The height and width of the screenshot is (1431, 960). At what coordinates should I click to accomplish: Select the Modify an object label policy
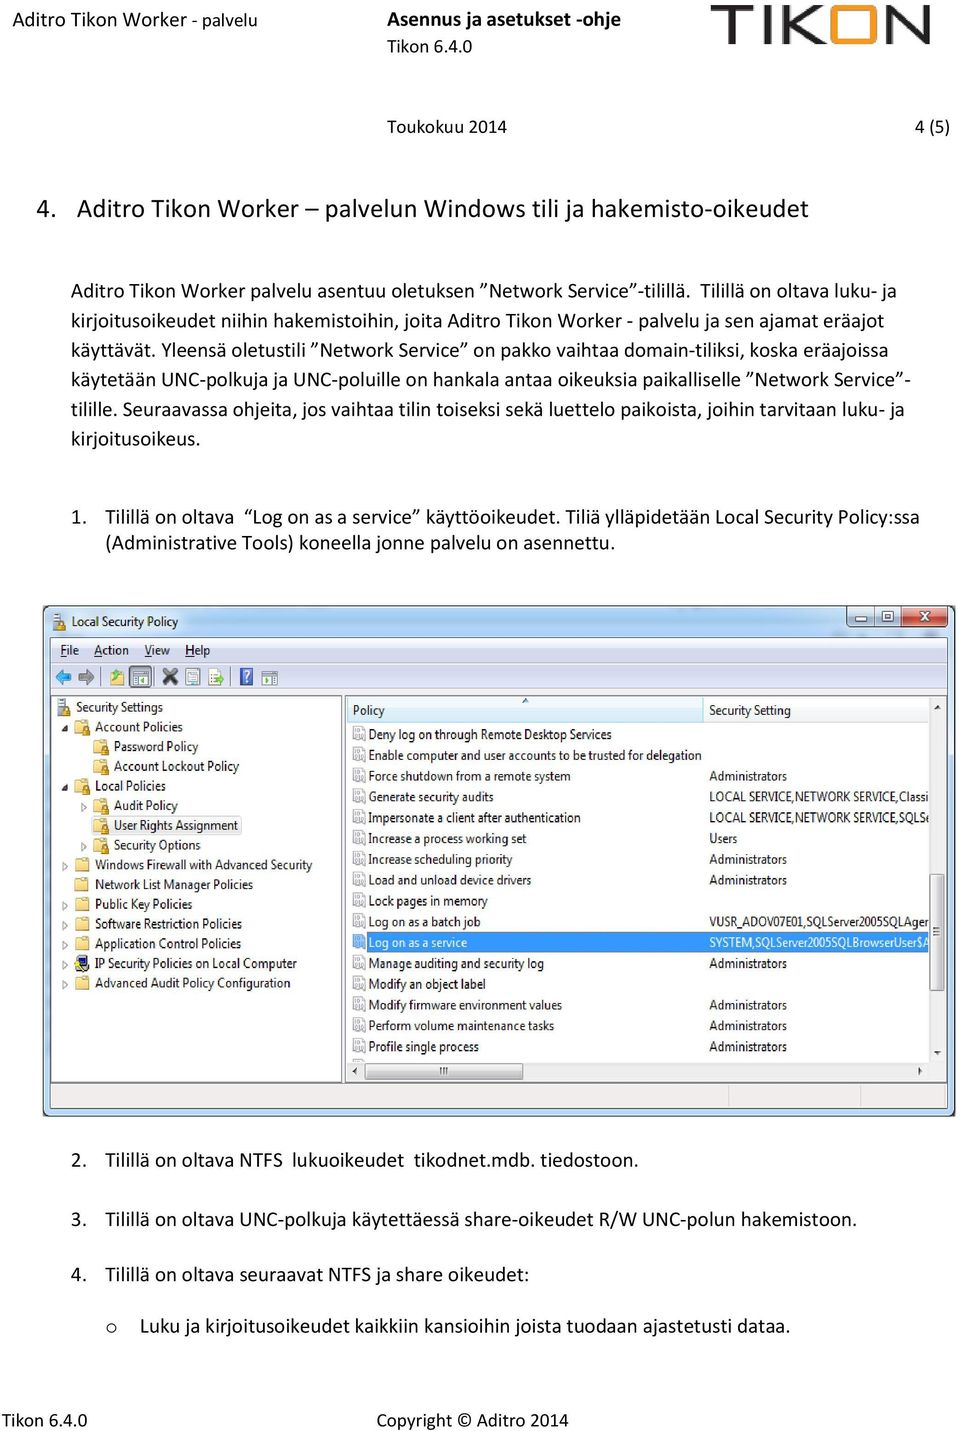427,984
